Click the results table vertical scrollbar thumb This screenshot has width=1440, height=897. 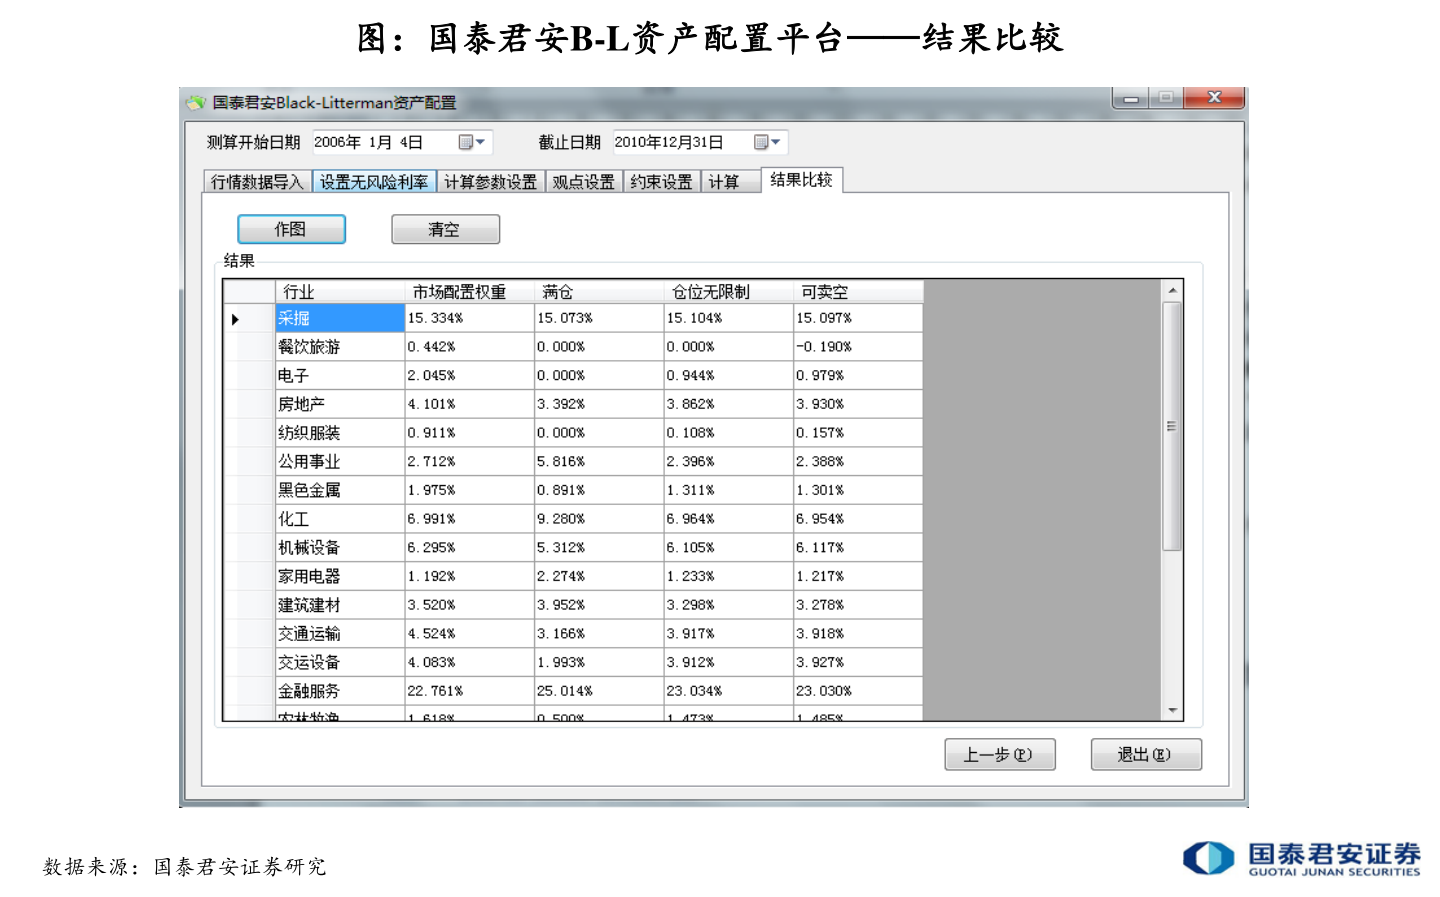point(1172,426)
